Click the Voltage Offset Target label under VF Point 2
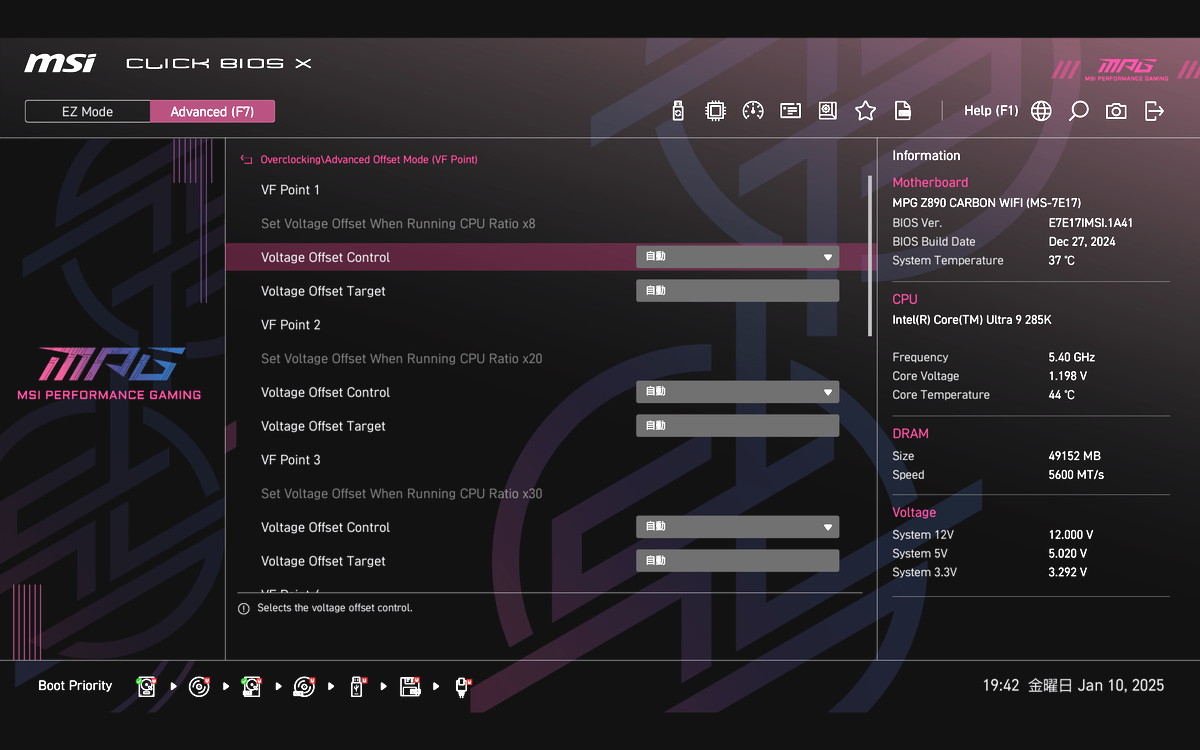Screen dimensions: 1200x750 323,426
